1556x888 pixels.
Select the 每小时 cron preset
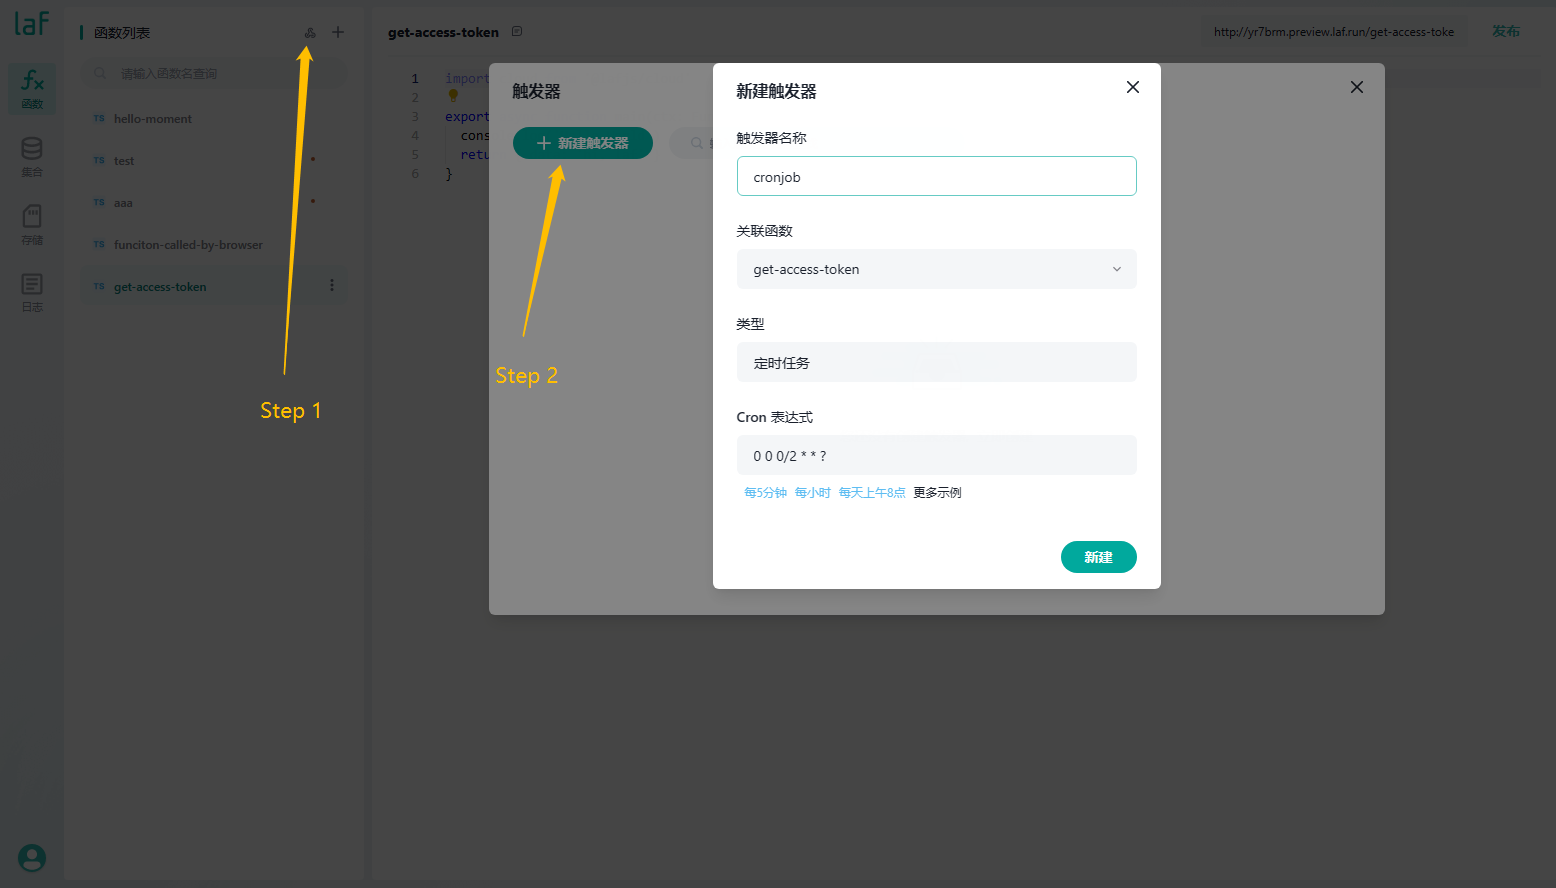coord(812,493)
